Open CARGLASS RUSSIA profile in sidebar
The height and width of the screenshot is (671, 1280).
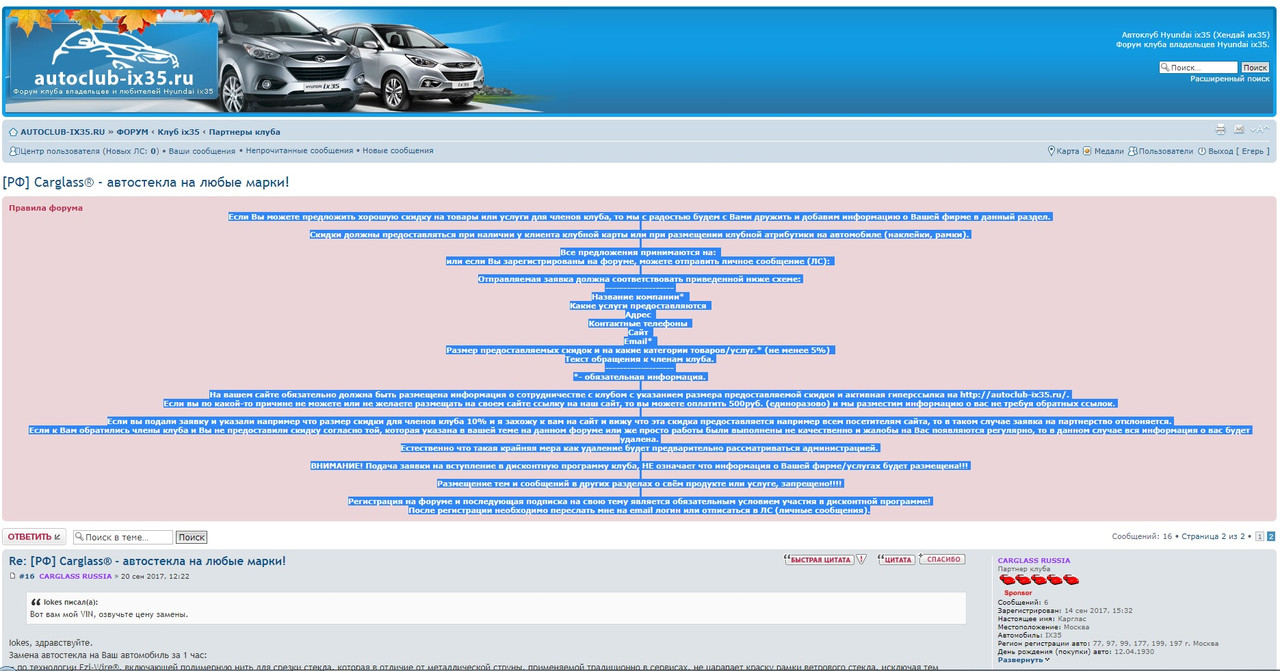tap(1034, 561)
